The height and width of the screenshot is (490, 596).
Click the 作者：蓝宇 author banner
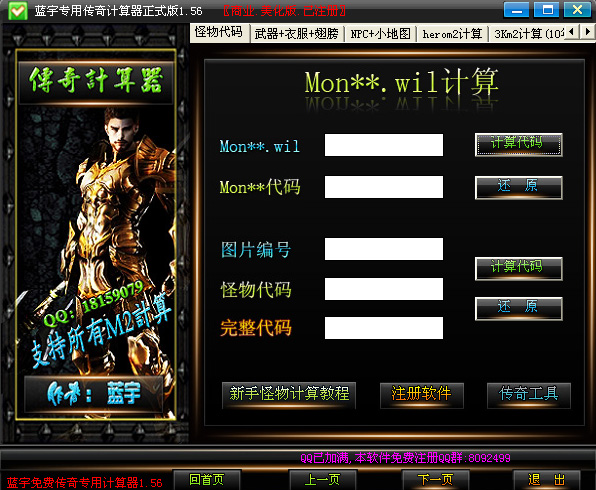coord(94,393)
